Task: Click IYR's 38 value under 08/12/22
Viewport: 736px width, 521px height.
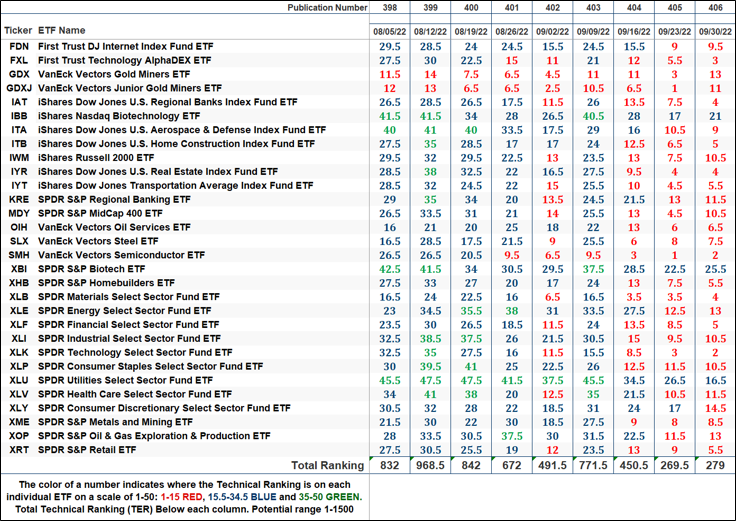Action: click(x=430, y=172)
